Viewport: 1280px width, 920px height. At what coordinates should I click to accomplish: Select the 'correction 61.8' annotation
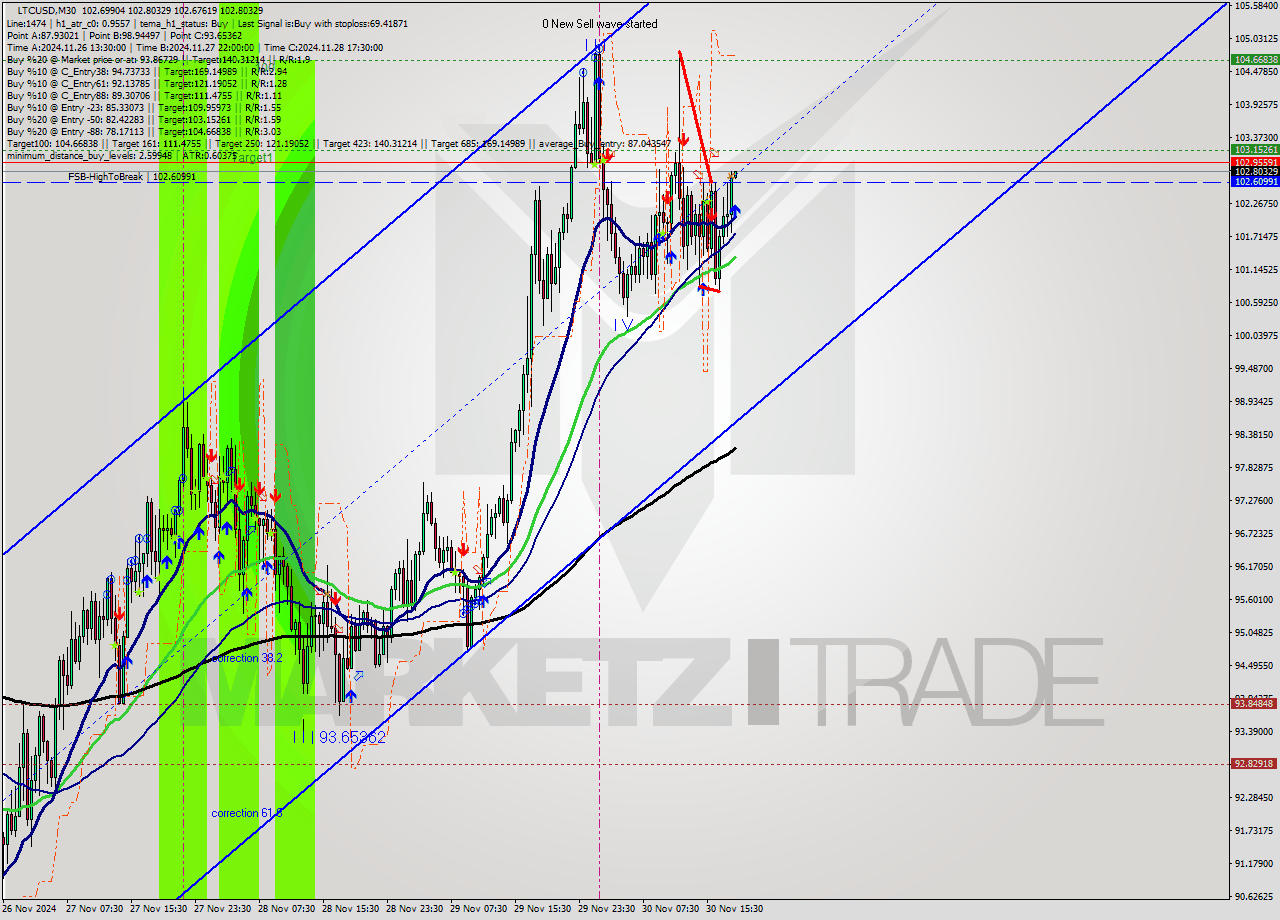pyautogui.click(x=247, y=813)
